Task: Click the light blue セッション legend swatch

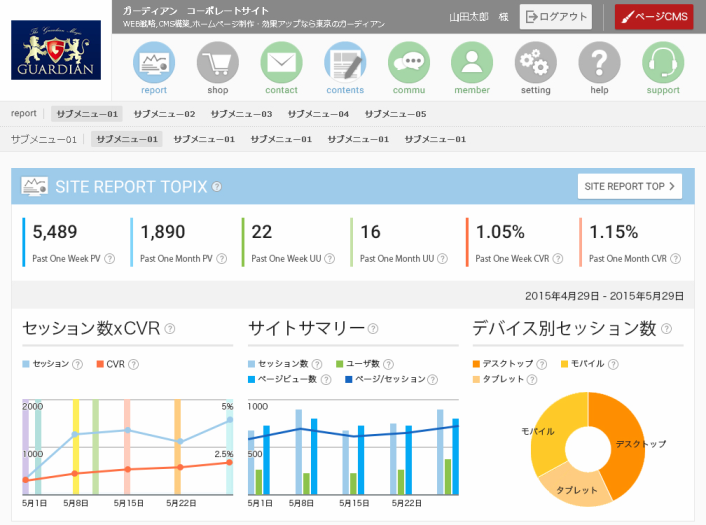Action: [26, 364]
